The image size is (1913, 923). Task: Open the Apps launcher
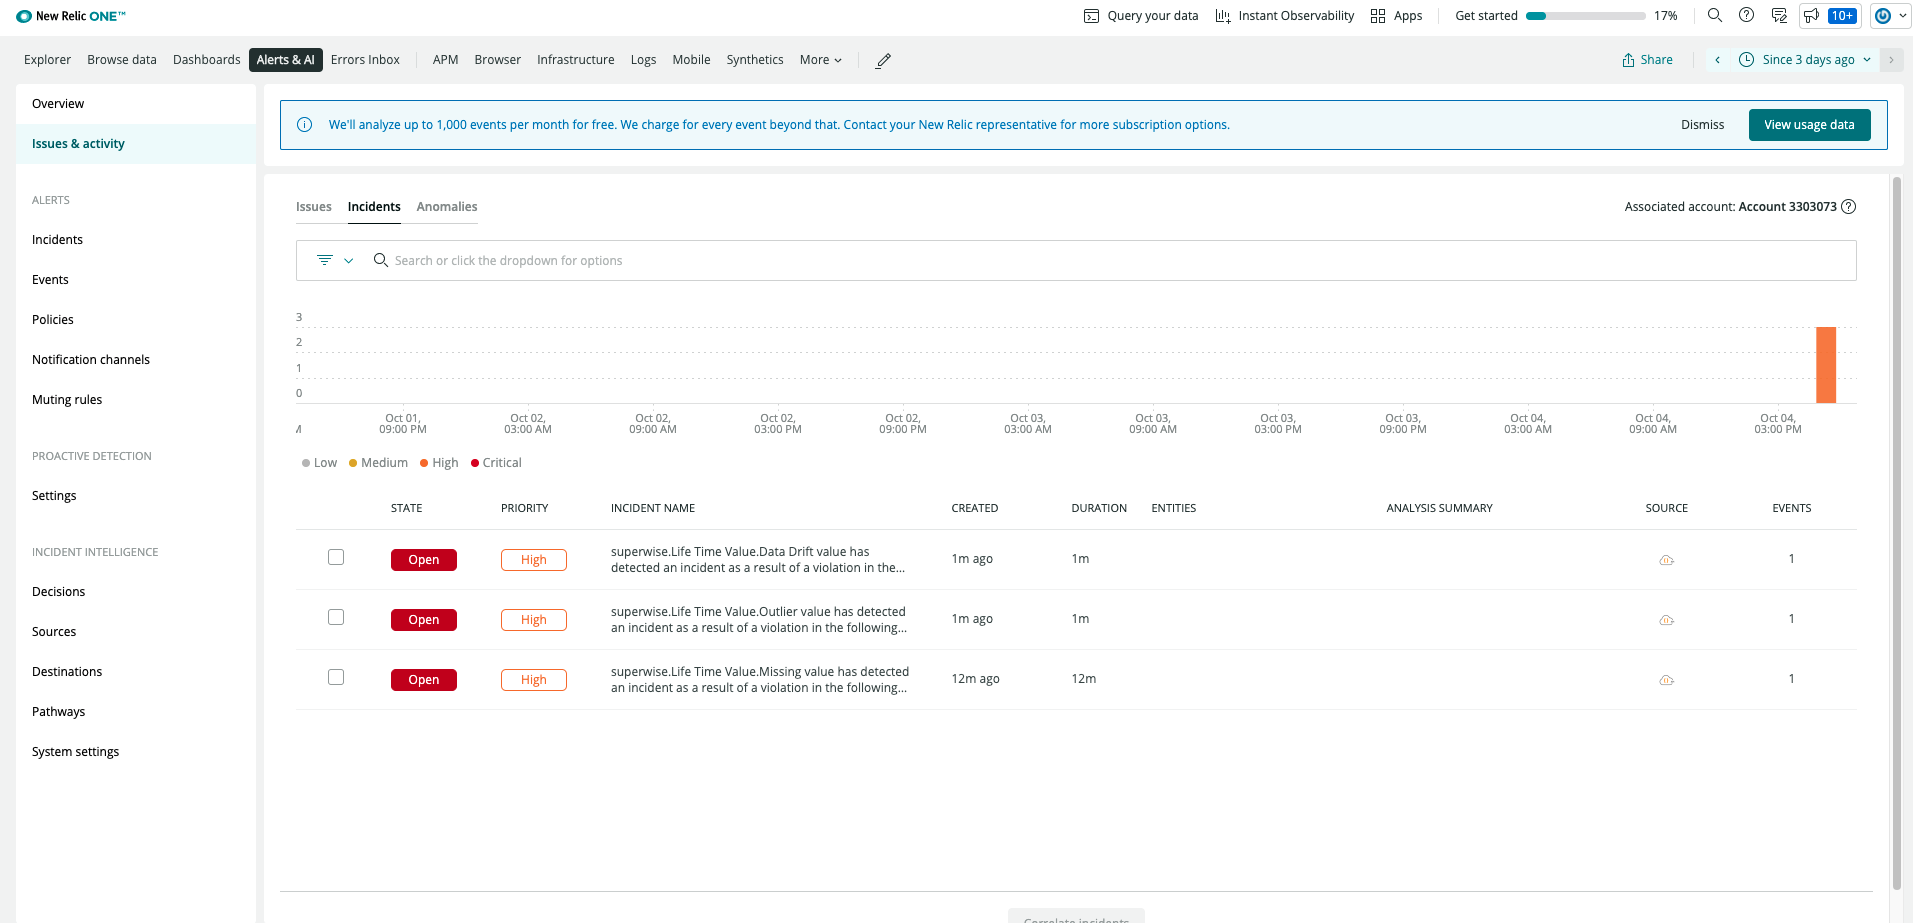point(1397,16)
